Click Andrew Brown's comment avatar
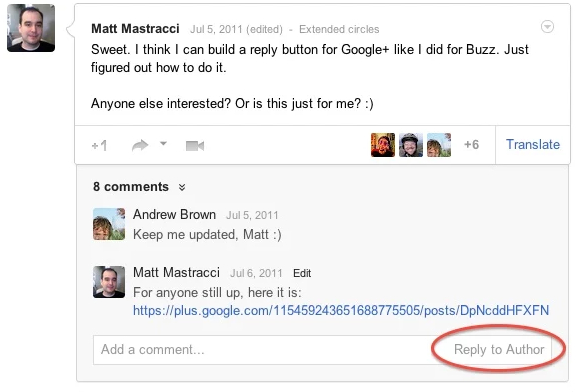This screenshot has height=392, width=576. (x=109, y=224)
